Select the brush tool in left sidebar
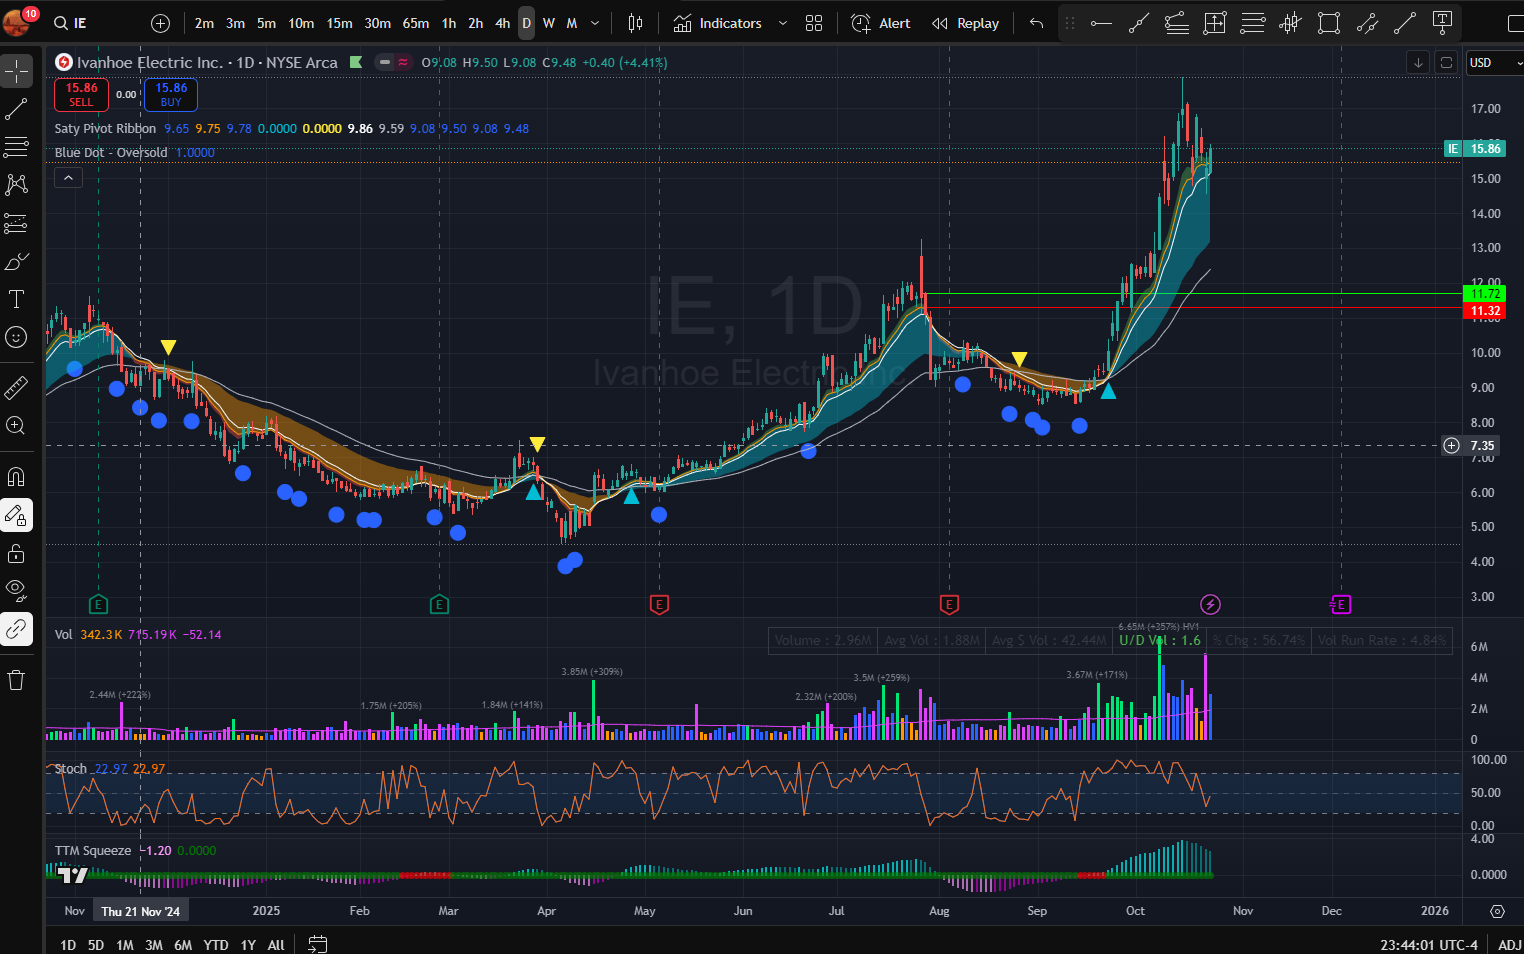1524x954 pixels. point(16,261)
